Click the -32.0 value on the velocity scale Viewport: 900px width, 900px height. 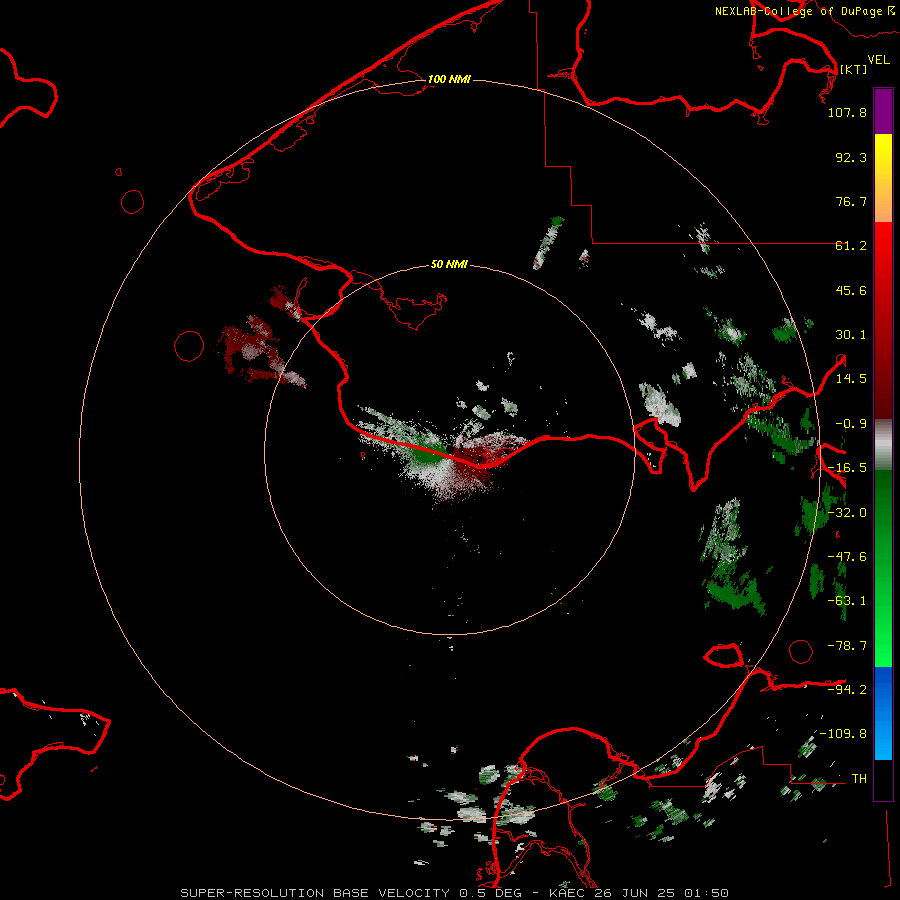tap(847, 513)
